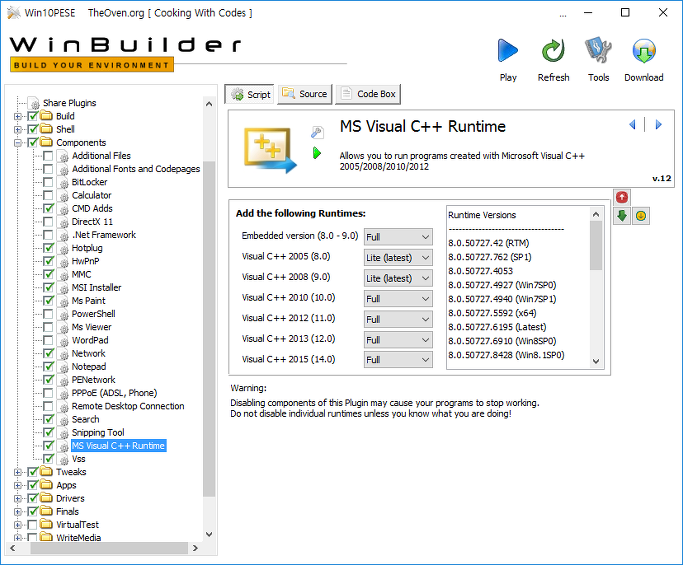The image size is (683, 565).
Task: Open the Visual C++ 2008 dropdown
Action: 398,278
